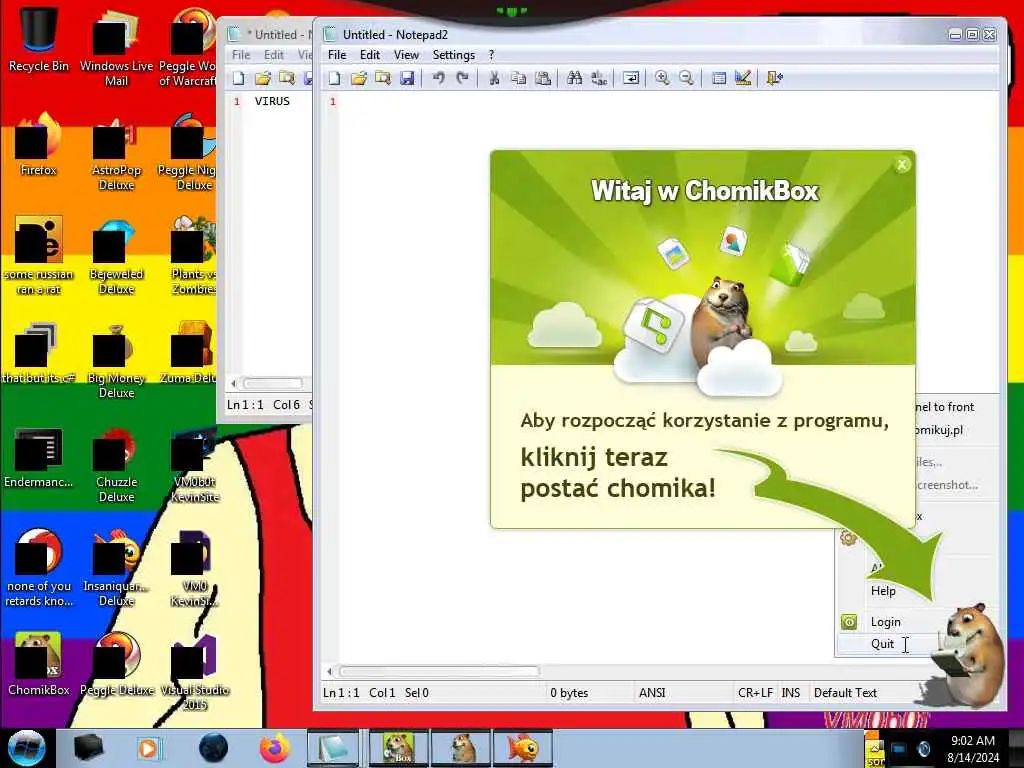Click the New document icon in Notepad2 toolbar
The image size is (1024, 768).
334,78
